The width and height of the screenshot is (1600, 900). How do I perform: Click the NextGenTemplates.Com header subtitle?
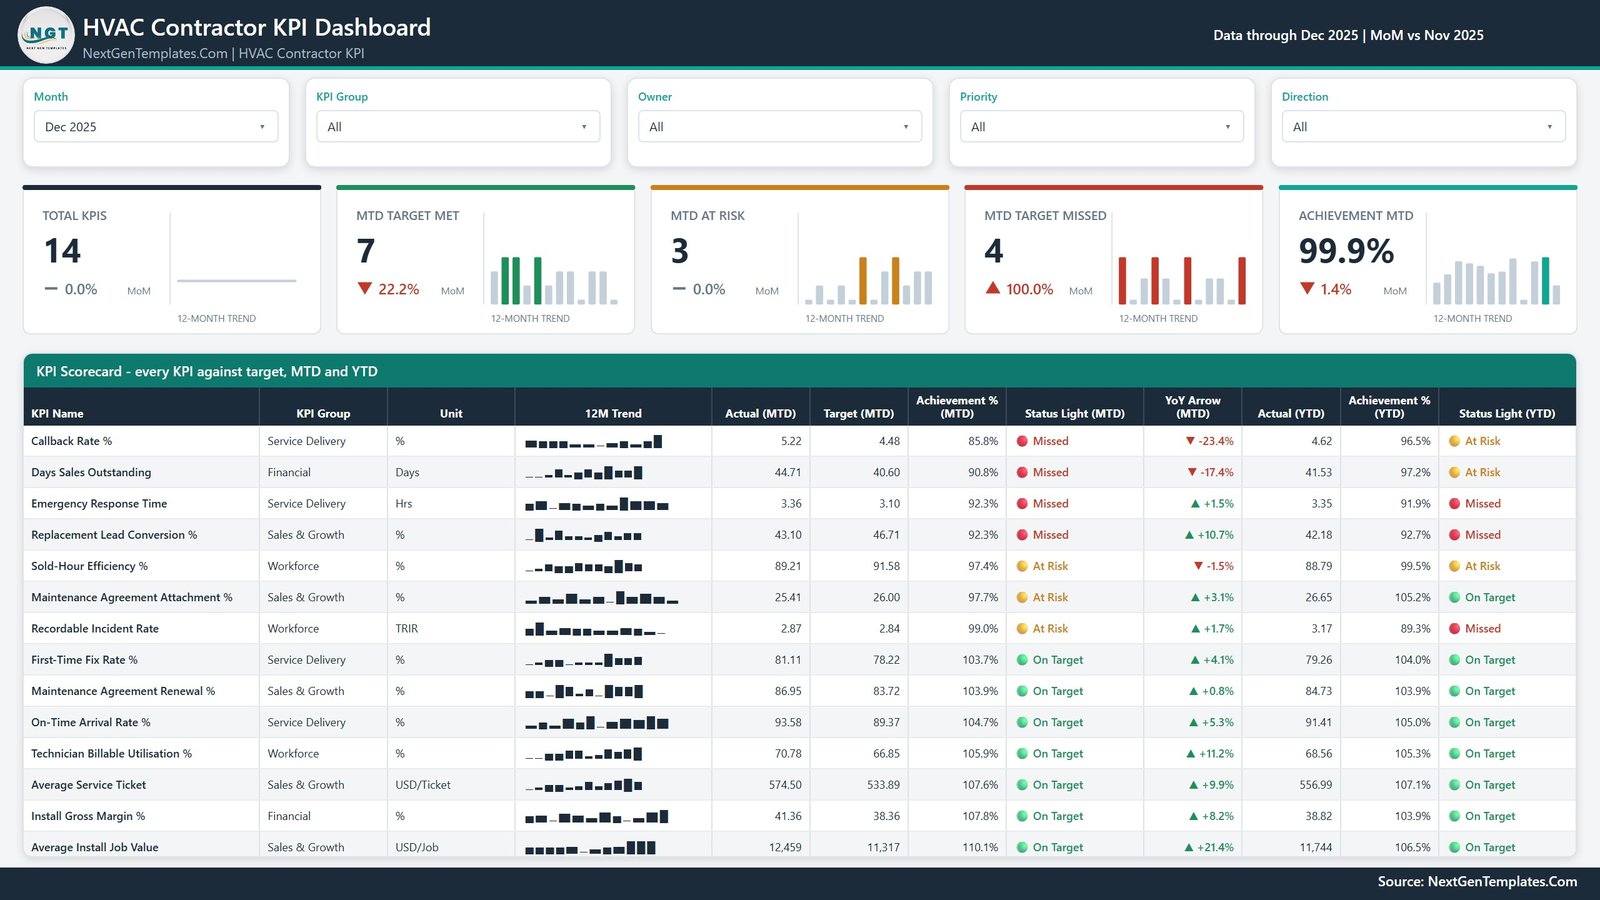(155, 53)
